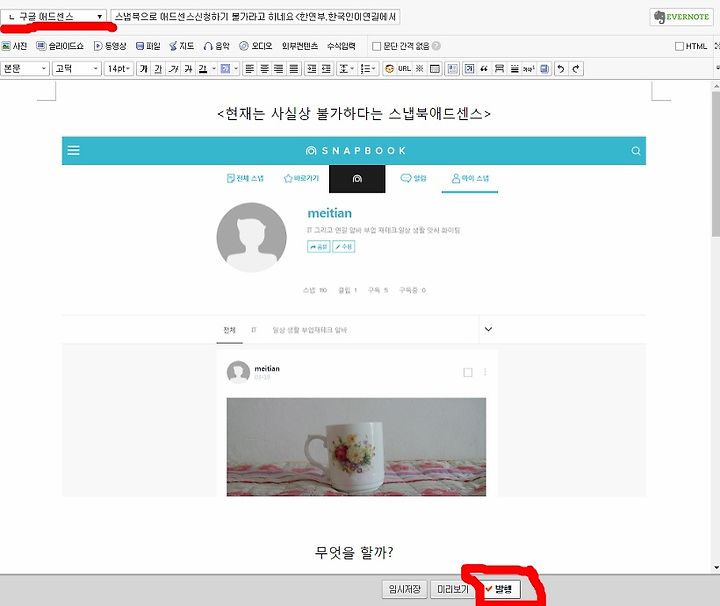This screenshot has width=720, height=606.
Task: Toggle strikethrough formatting in editor toolbar
Action: pyautogui.click(x=188, y=69)
